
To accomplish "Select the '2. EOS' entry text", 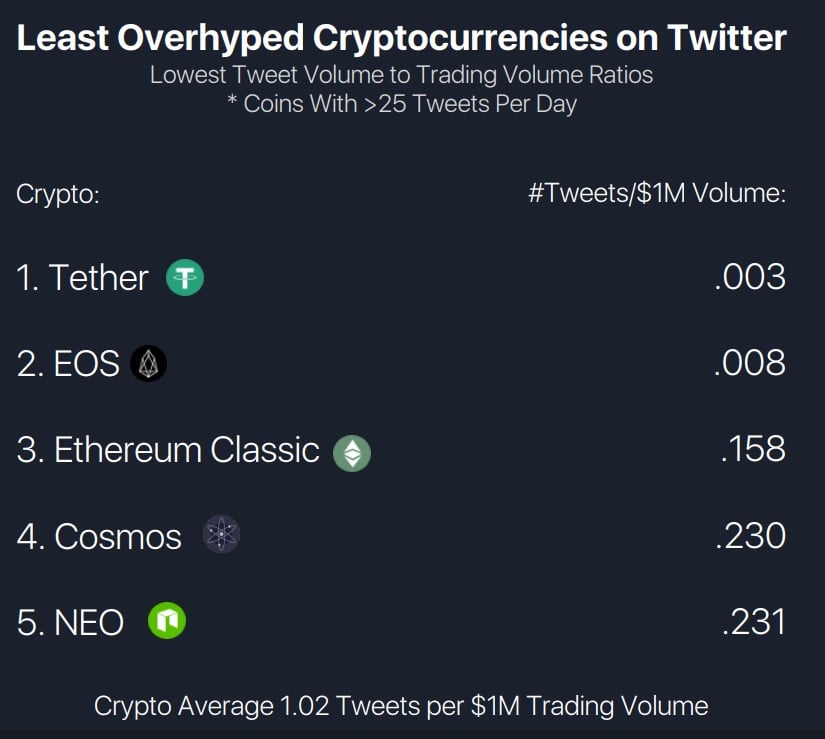I will tap(68, 363).
